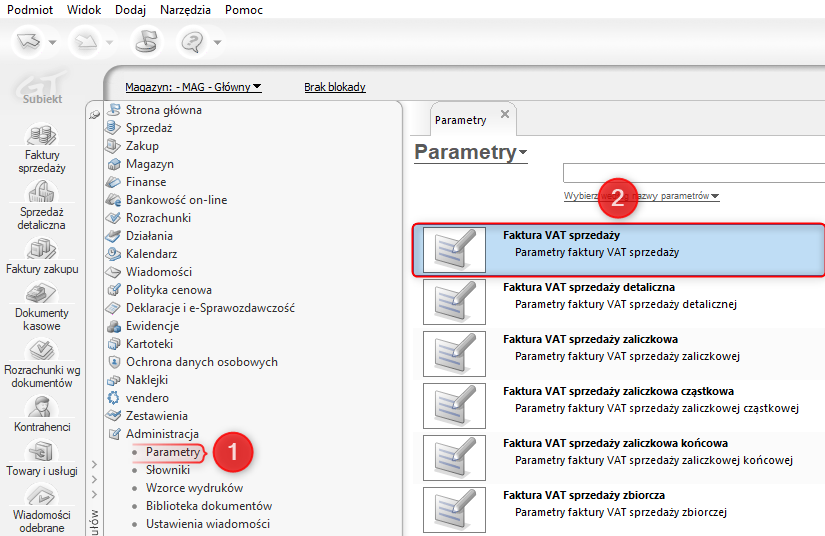The image size is (825, 536).
Task: Open the Dodaj menu
Action: click(x=130, y=10)
